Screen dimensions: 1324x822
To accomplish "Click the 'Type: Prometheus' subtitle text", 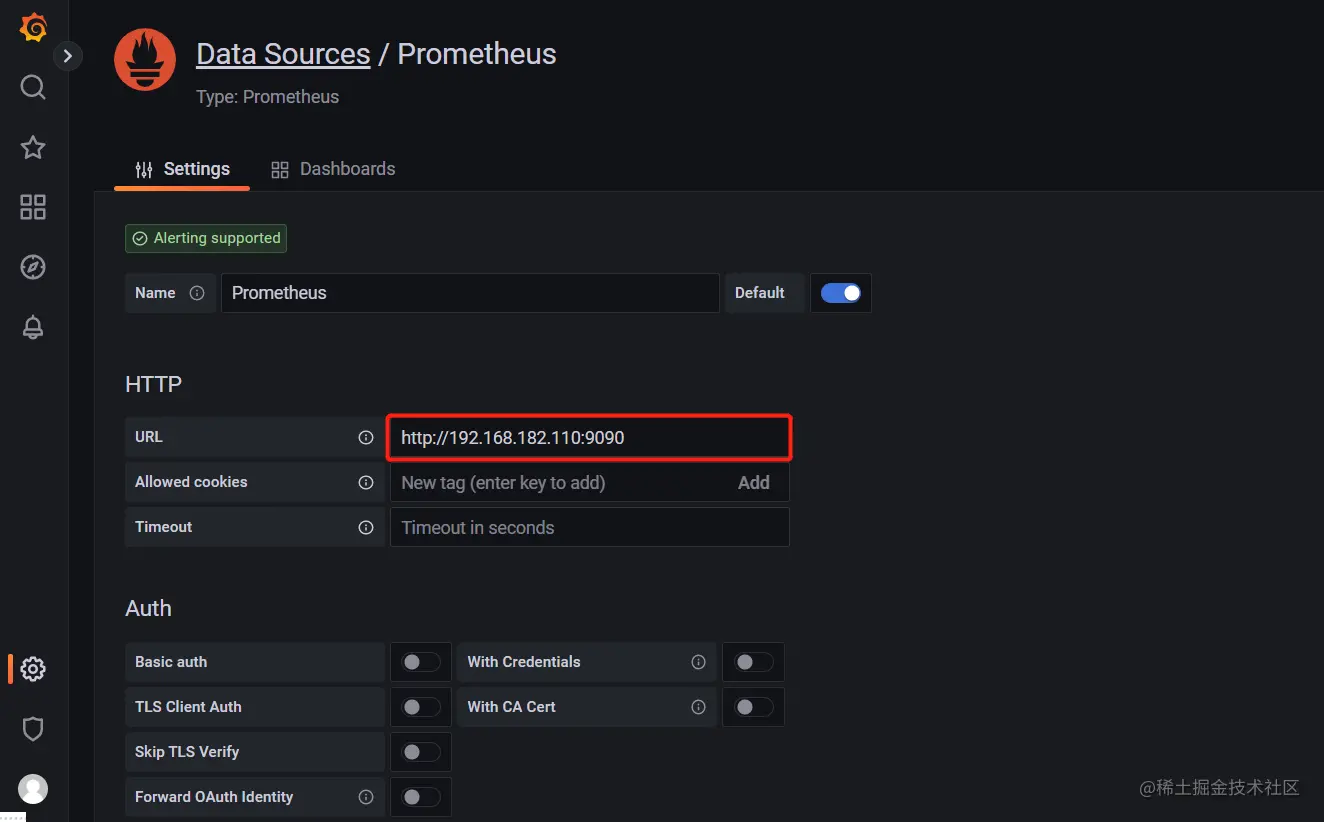I will (268, 97).
